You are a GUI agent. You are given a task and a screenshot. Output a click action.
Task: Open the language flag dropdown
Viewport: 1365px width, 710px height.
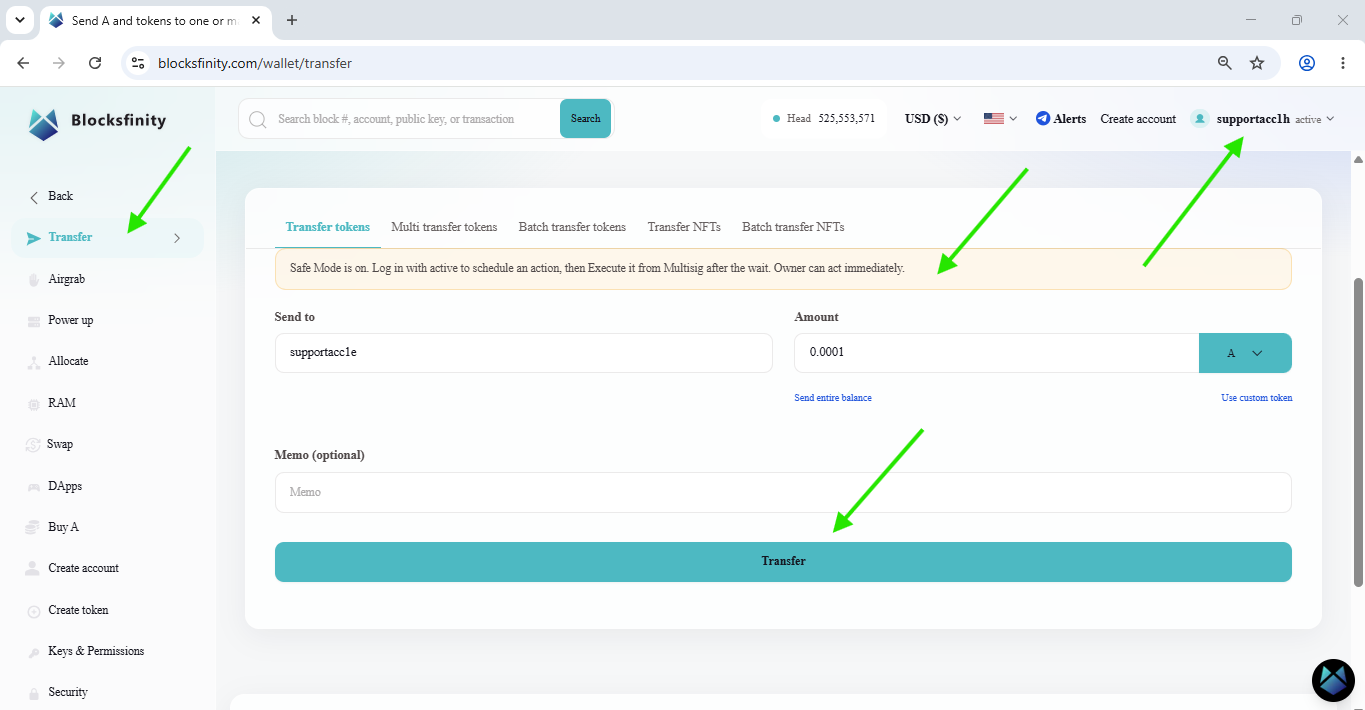pos(1000,118)
